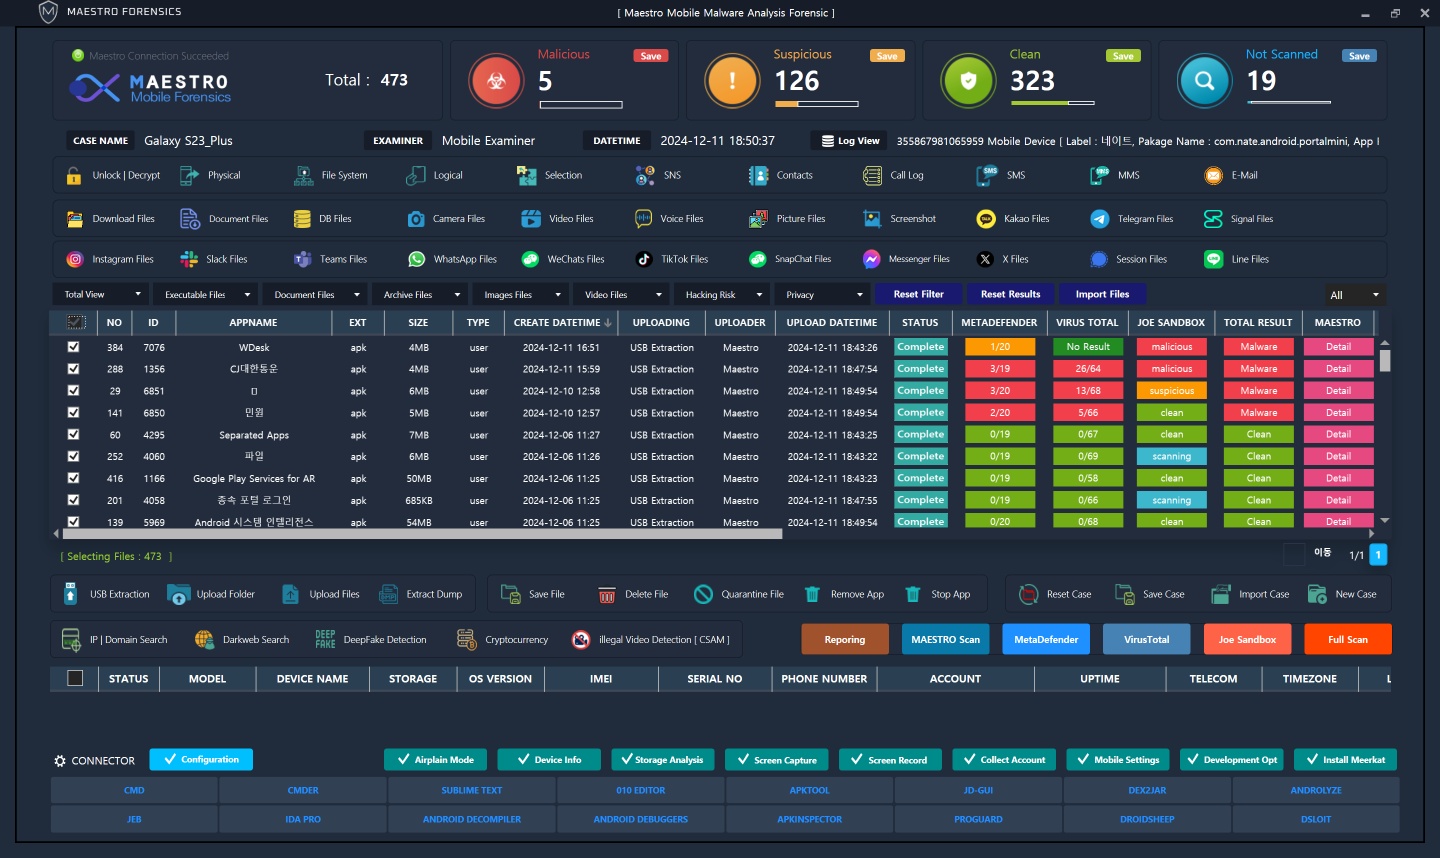The width and height of the screenshot is (1440, 858).
Task: Expand the Executable Files dropdown
Action: pyautogui.click(x=205, y=295)
